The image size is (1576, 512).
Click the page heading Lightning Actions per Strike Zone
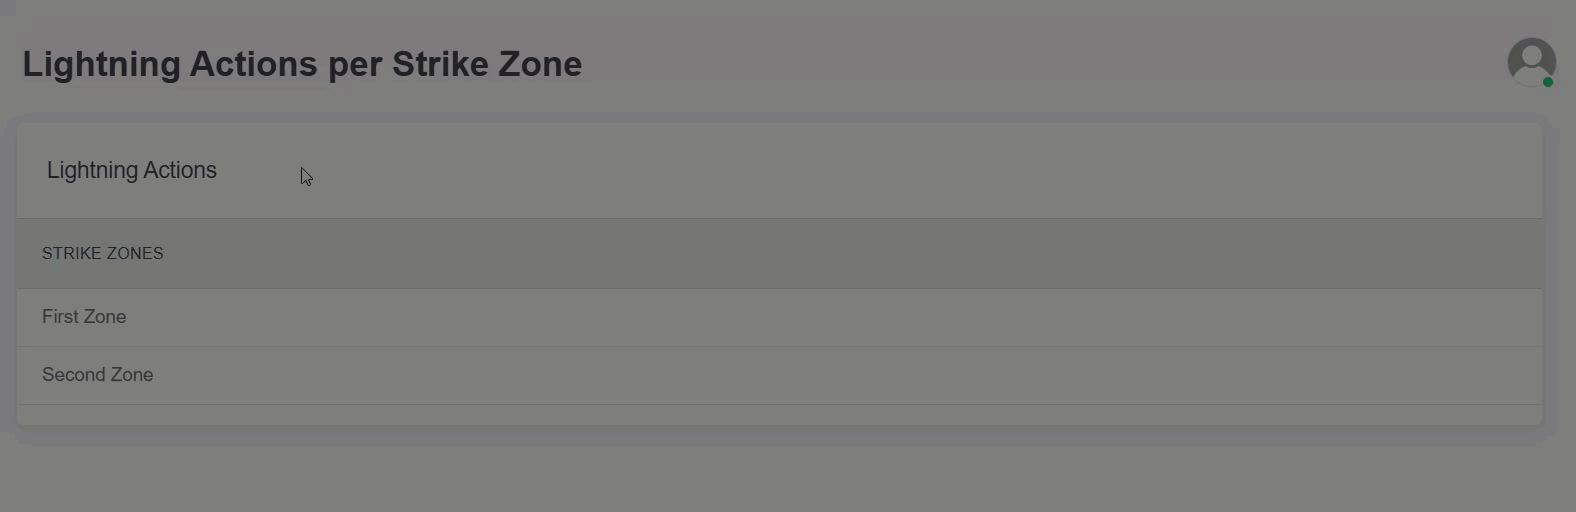point(302,64)
